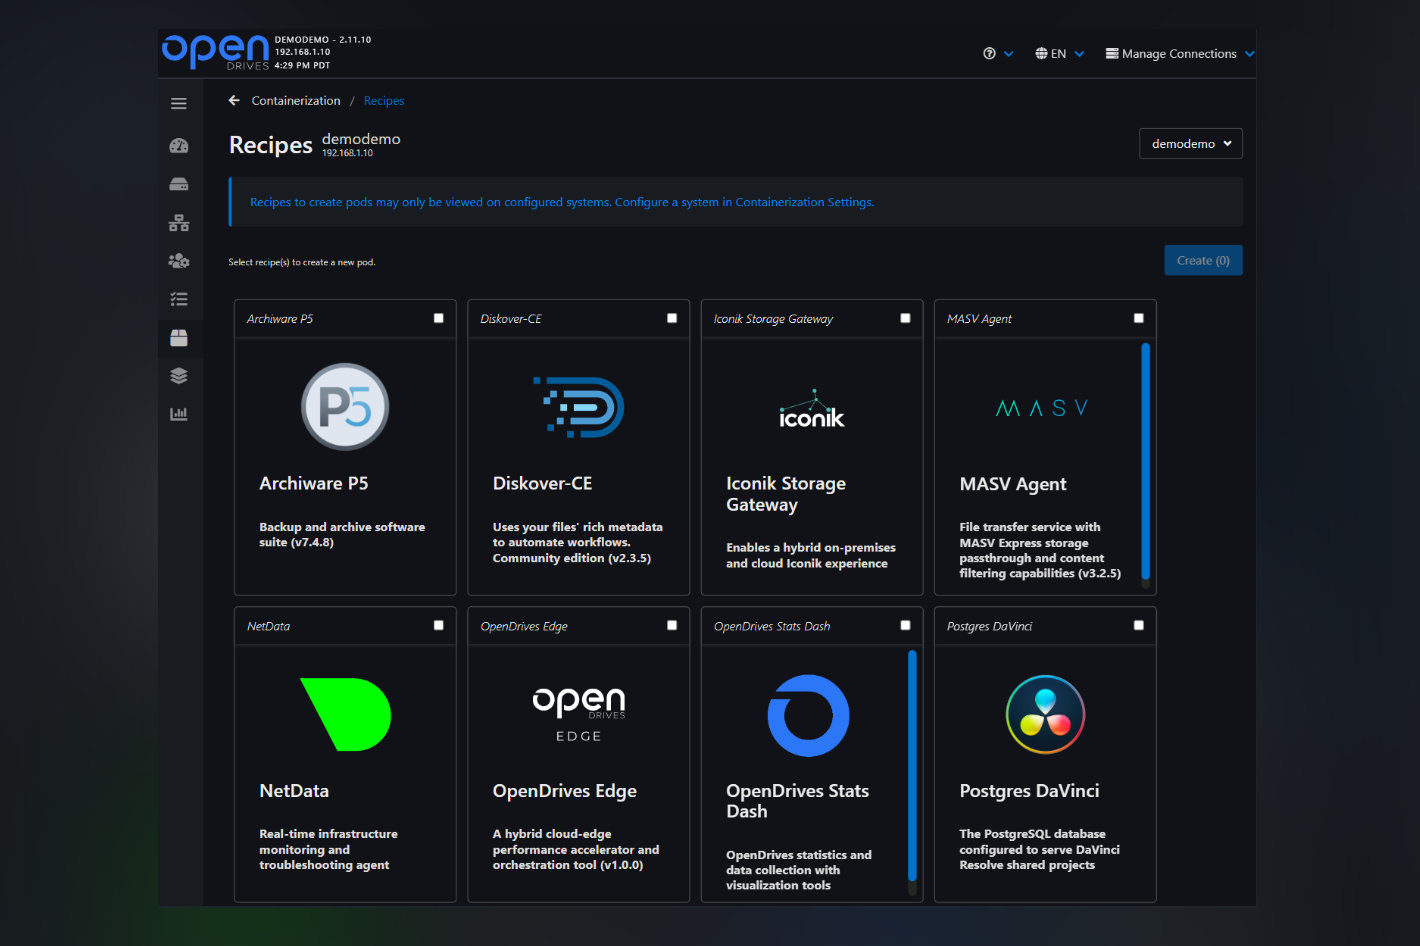1420x946 pixels.
Task: Click the MASV Agent card scrollbar
Action: pyautogui.click(x=1146, y=463)
